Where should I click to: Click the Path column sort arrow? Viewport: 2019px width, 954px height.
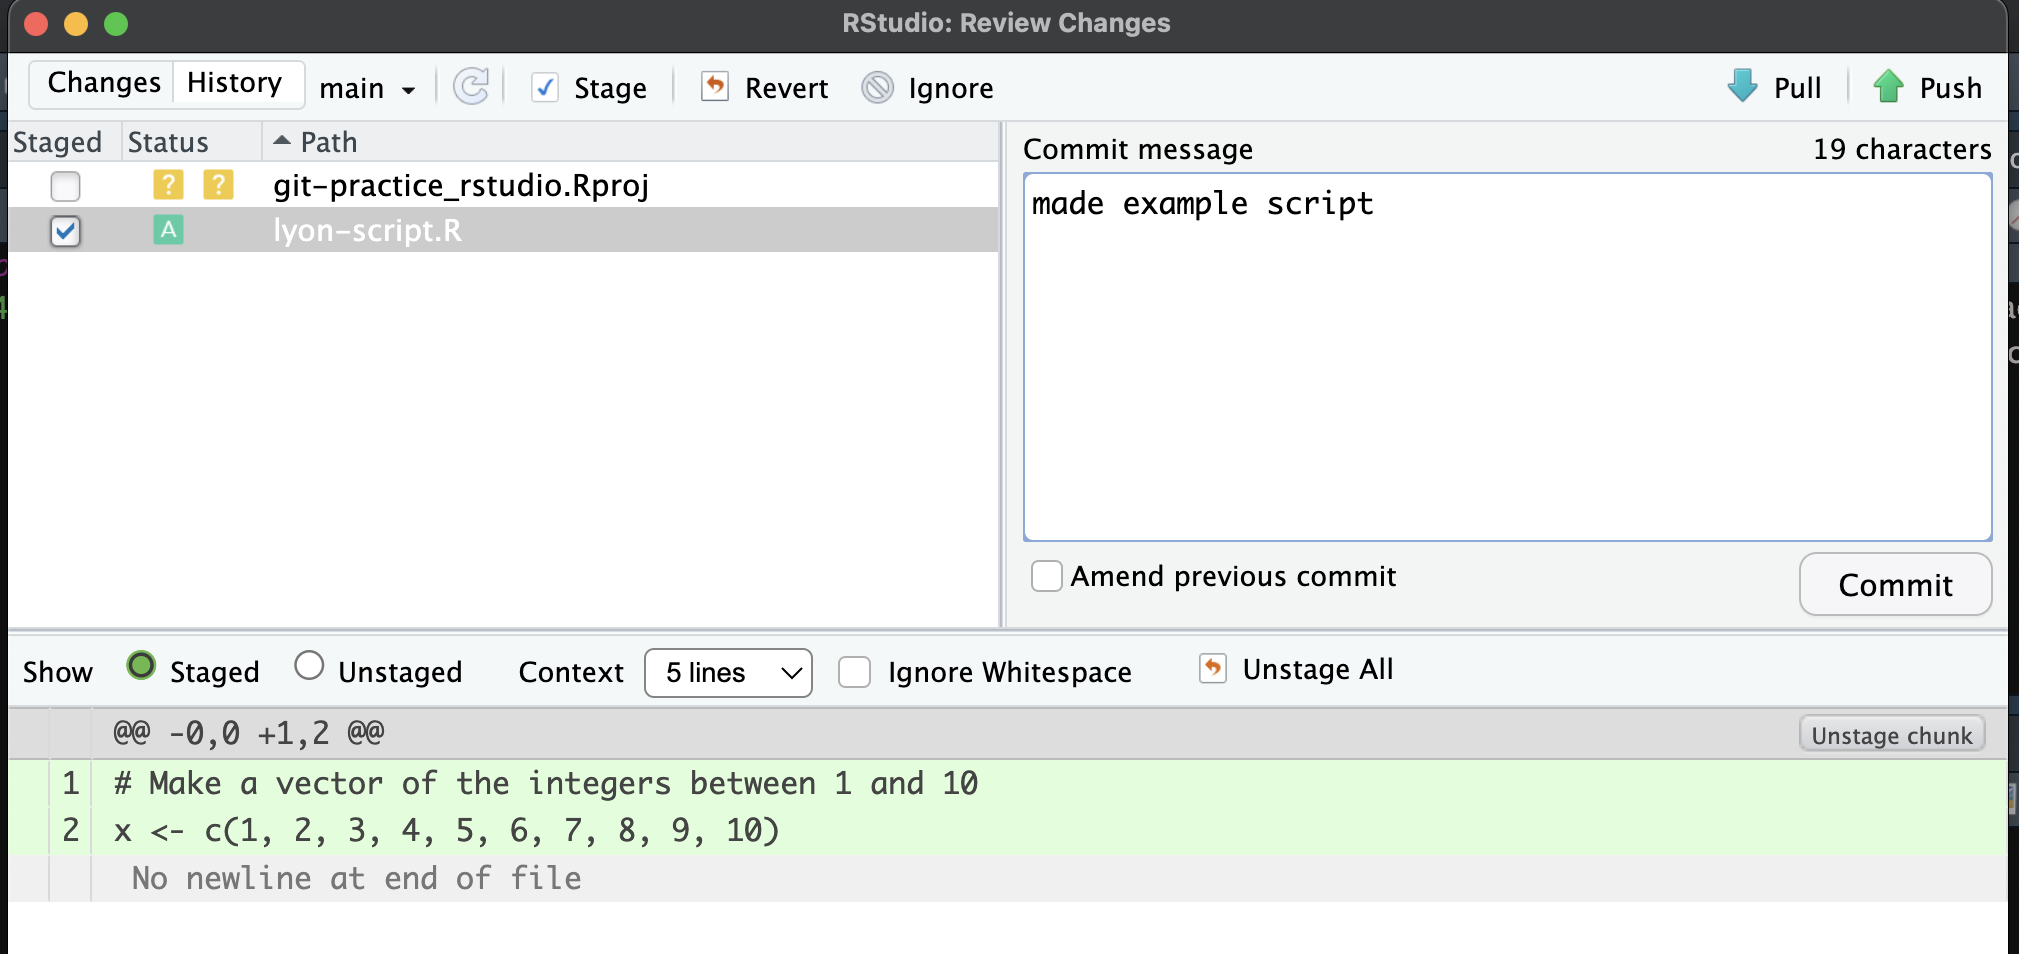[281, 141]
